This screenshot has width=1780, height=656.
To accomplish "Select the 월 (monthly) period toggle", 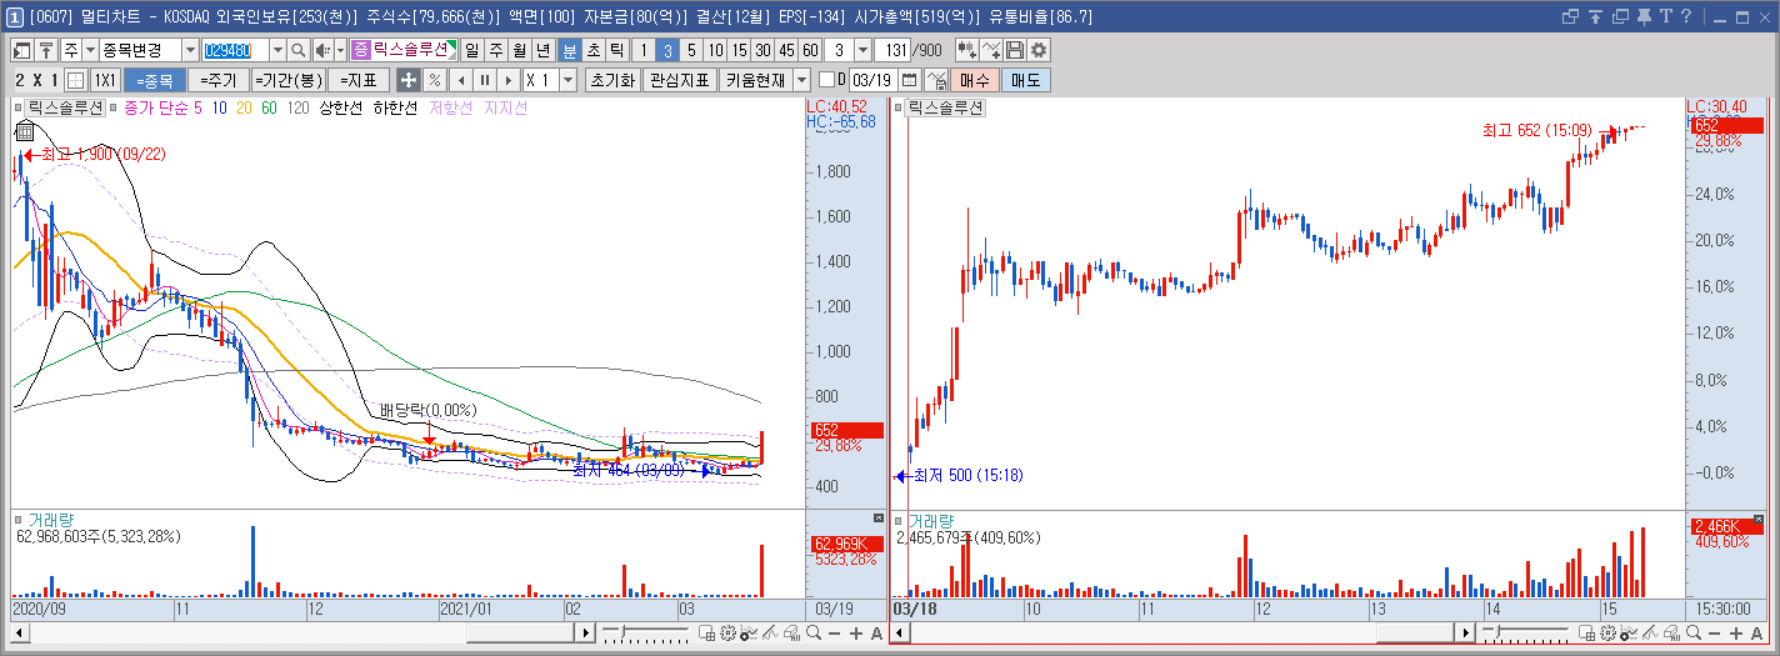I will coord(520,50).
